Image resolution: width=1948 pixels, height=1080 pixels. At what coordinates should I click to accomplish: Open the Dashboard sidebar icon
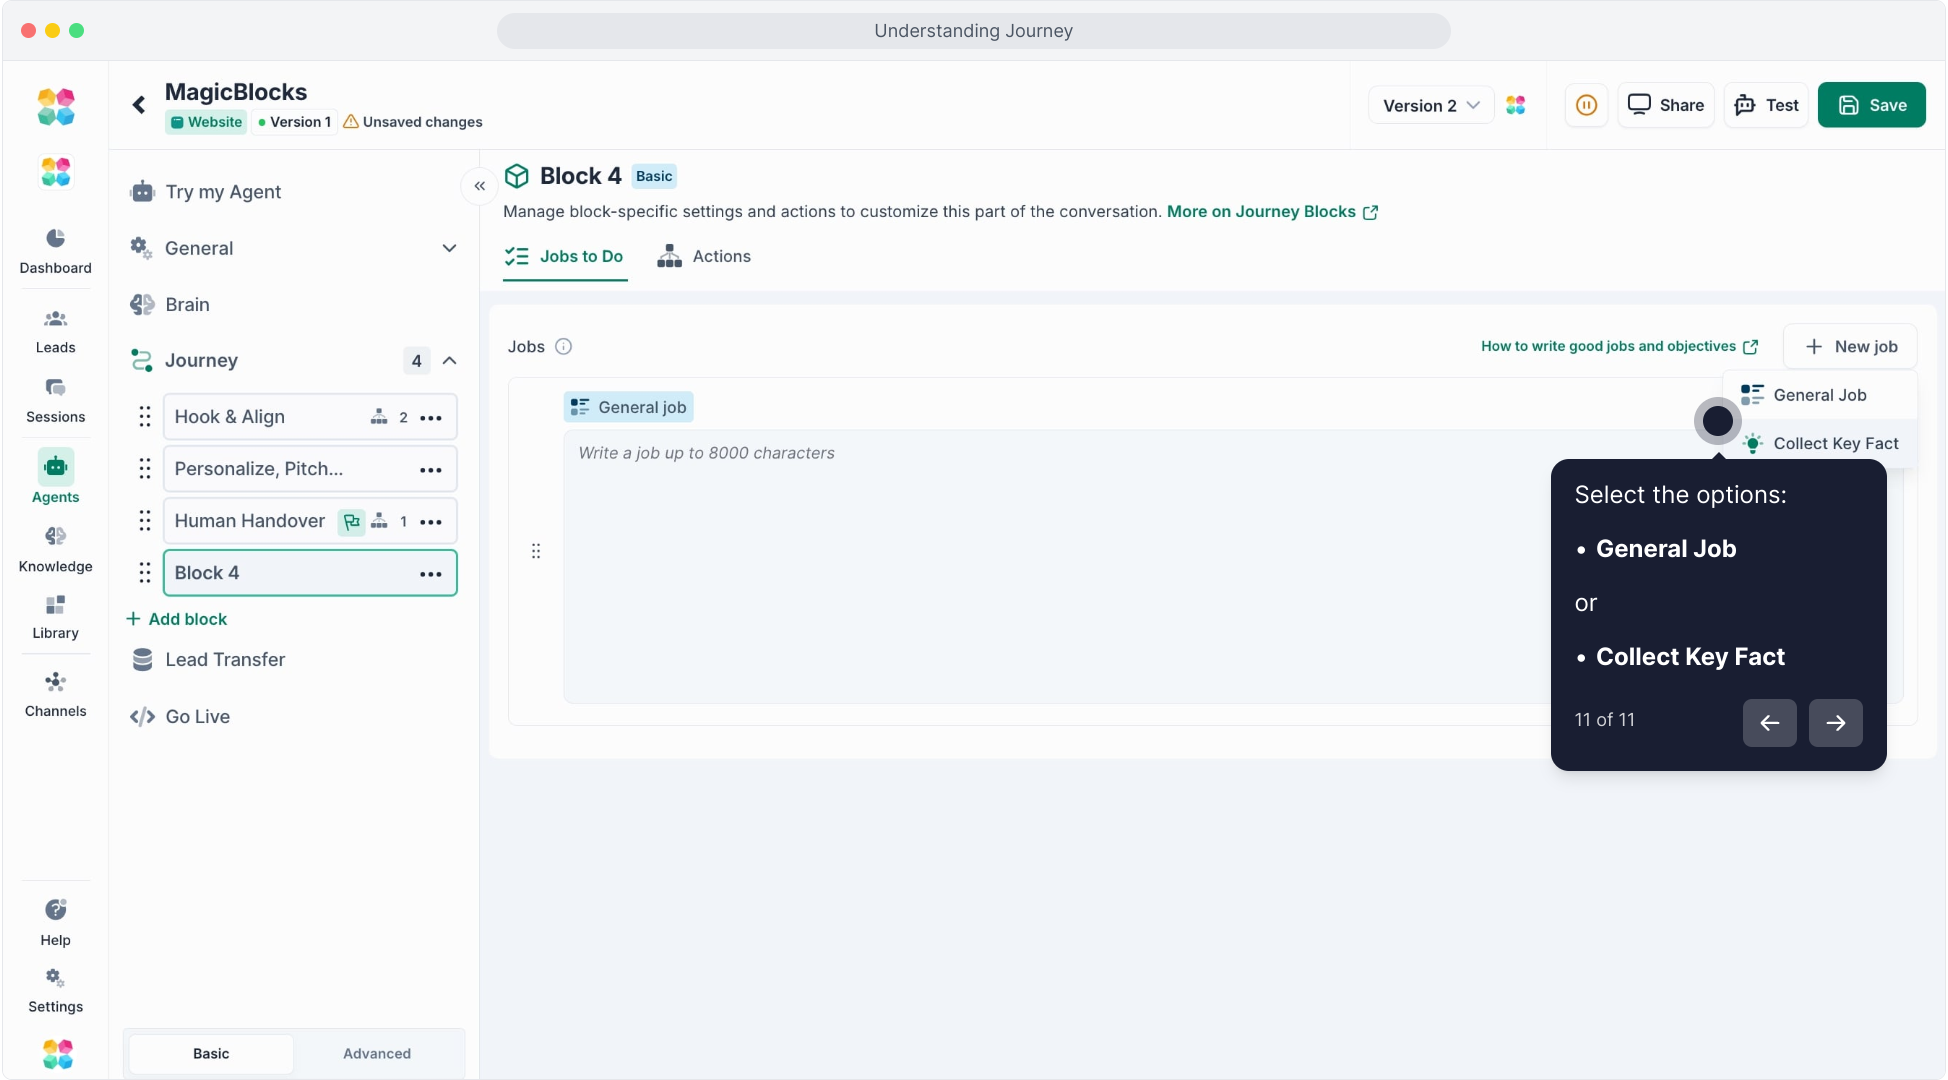(x=55, y=239)
